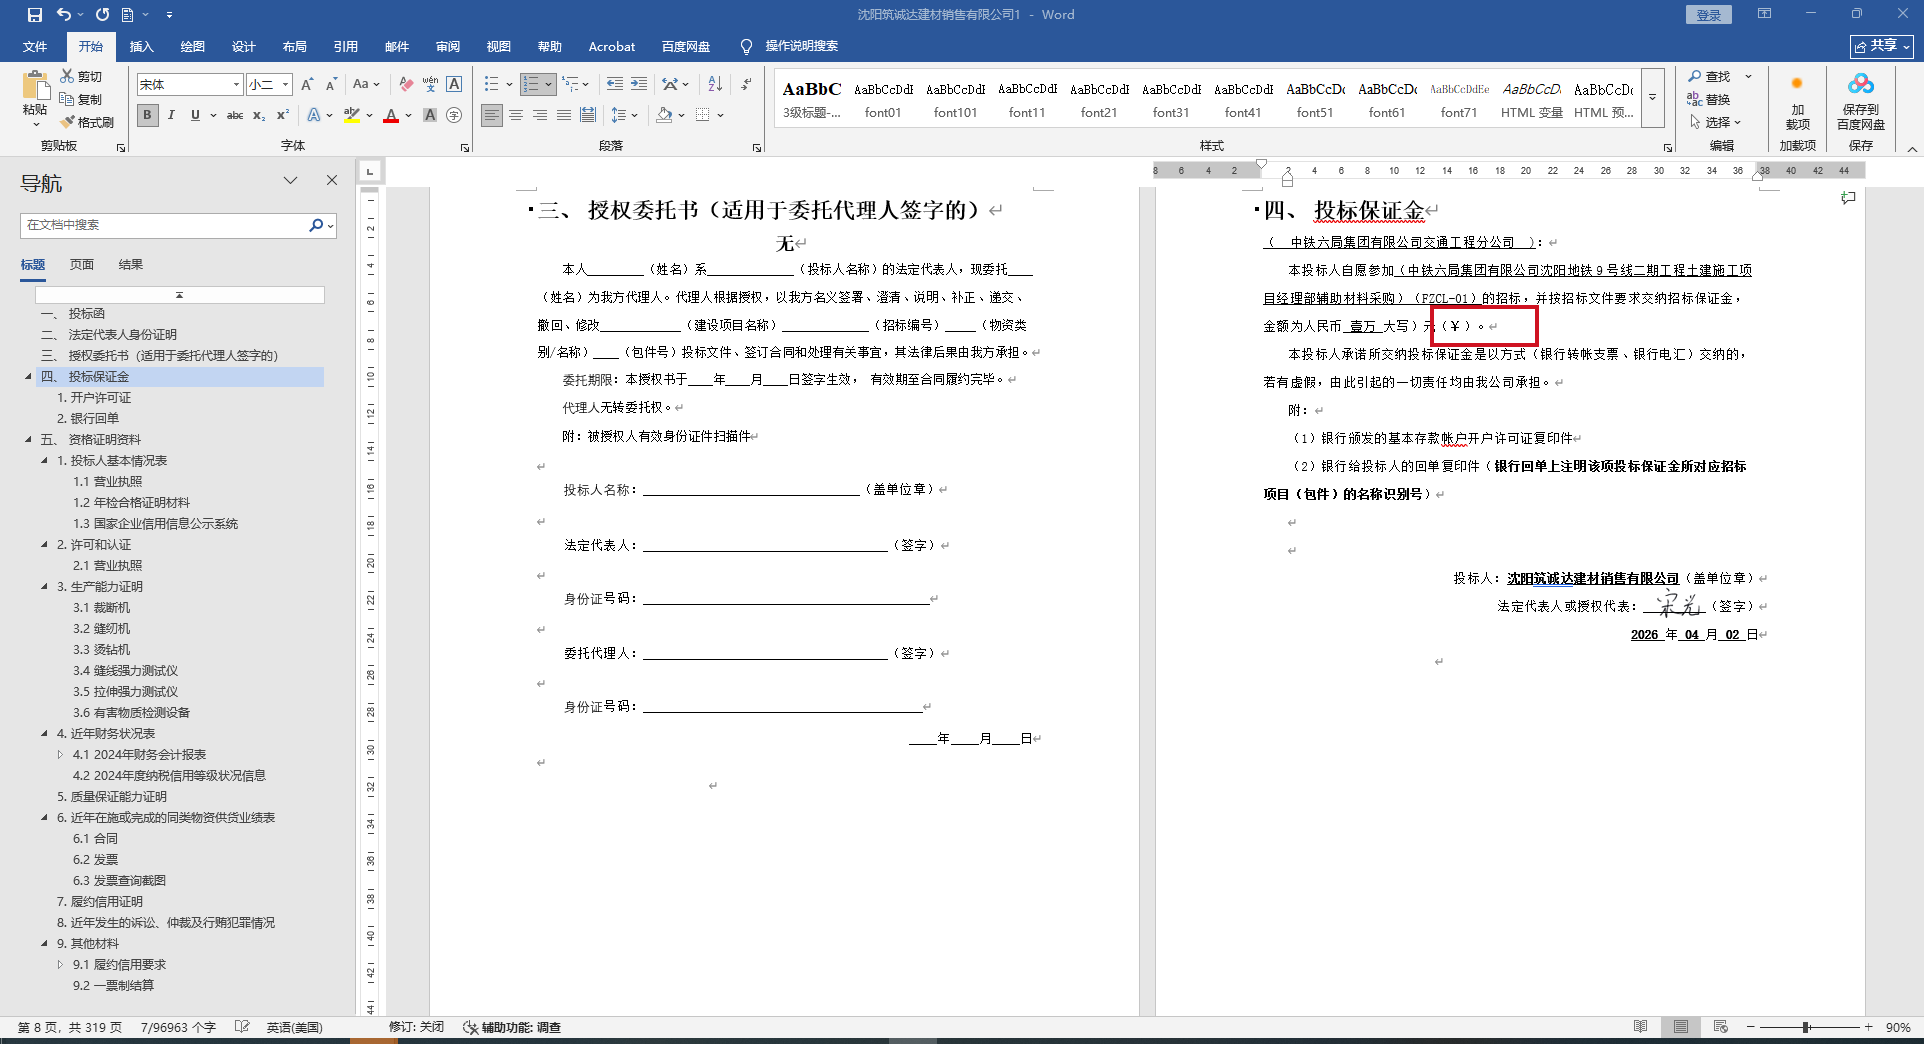Apply superscript formatting
Screen dimensions: 1924x1044
point(283,115)
